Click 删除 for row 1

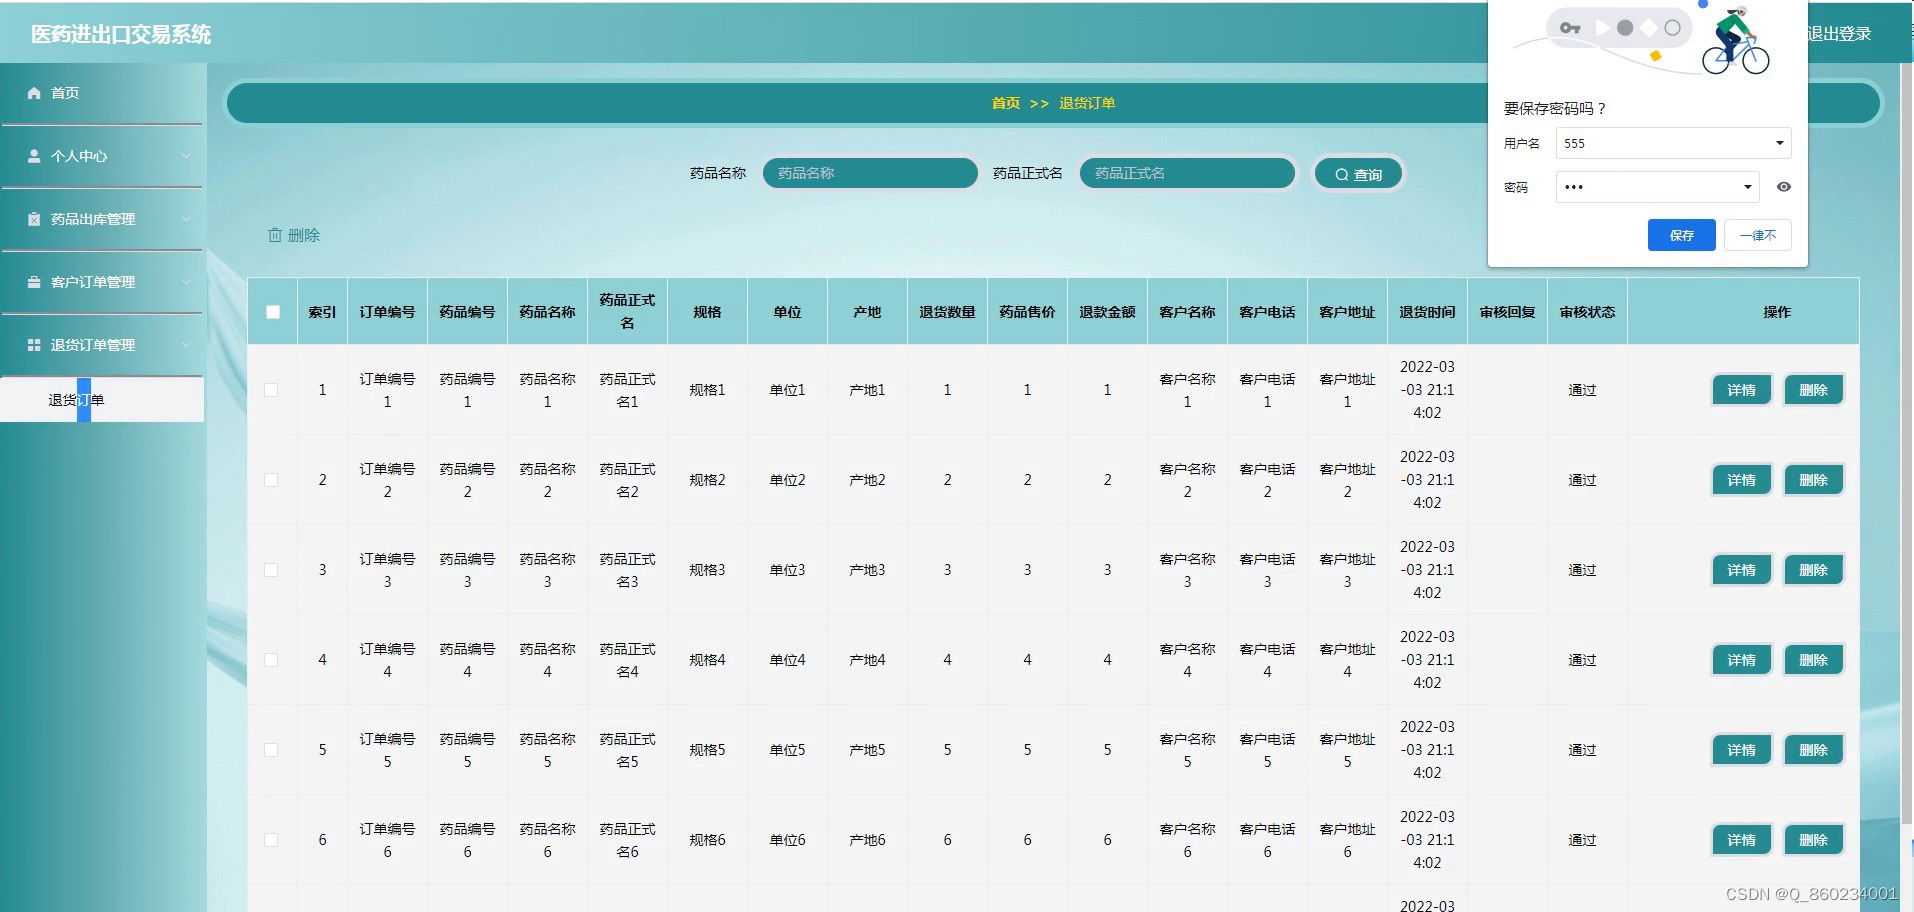coord(1813,390)
